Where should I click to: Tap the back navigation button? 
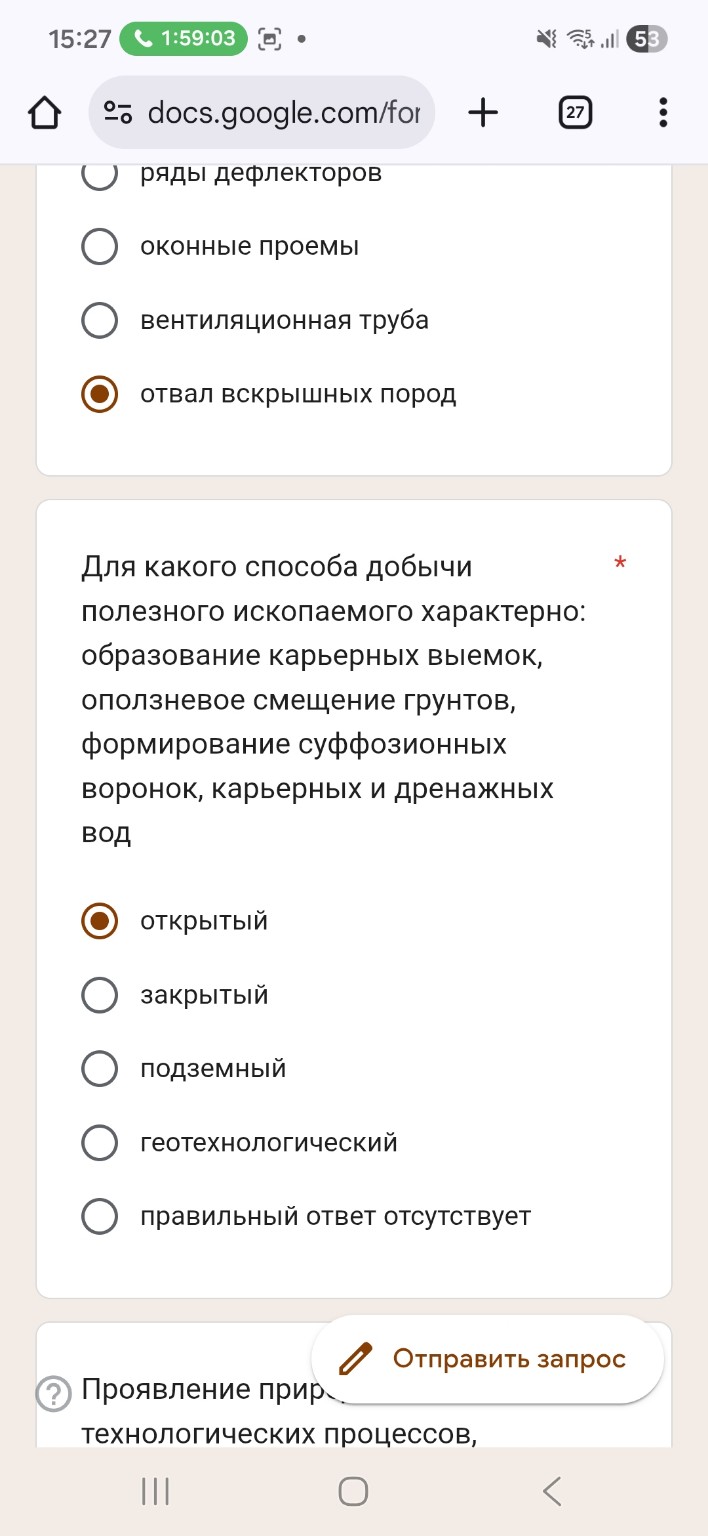pyautogui.click(x=551, y=1490)
